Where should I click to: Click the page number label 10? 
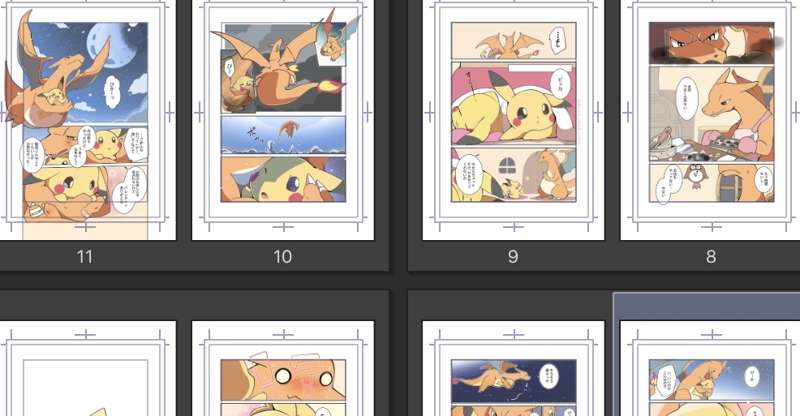pyautogui.click(x=283, y=256)
